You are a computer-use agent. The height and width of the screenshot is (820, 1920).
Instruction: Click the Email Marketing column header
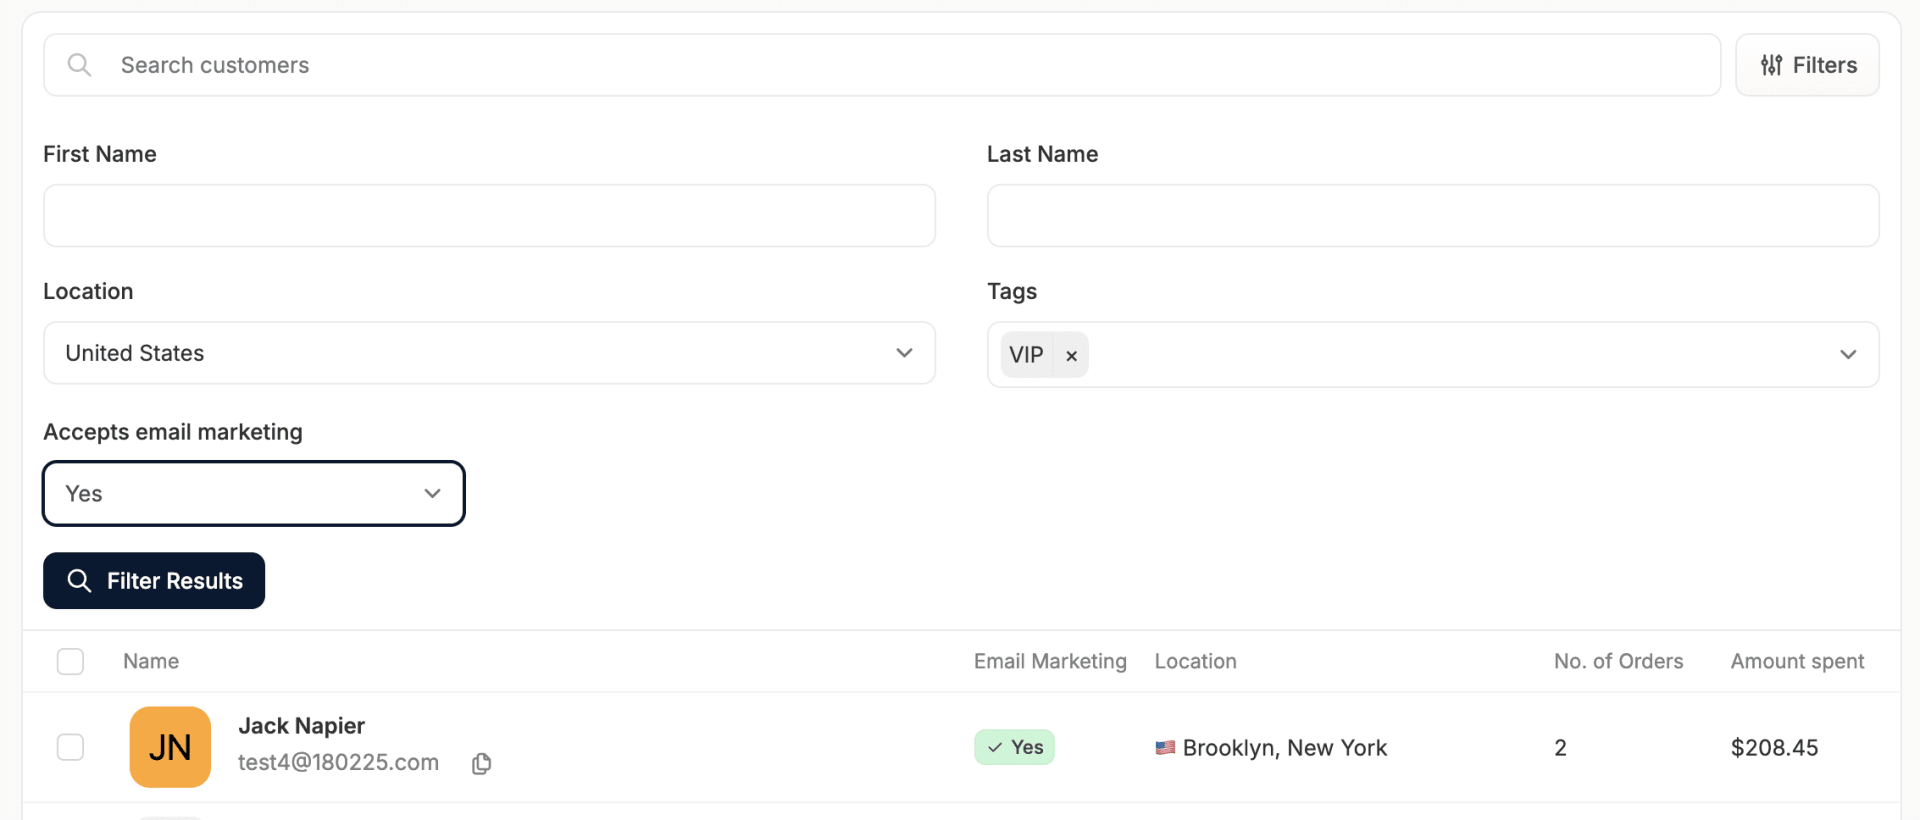tap(1050, 661)
